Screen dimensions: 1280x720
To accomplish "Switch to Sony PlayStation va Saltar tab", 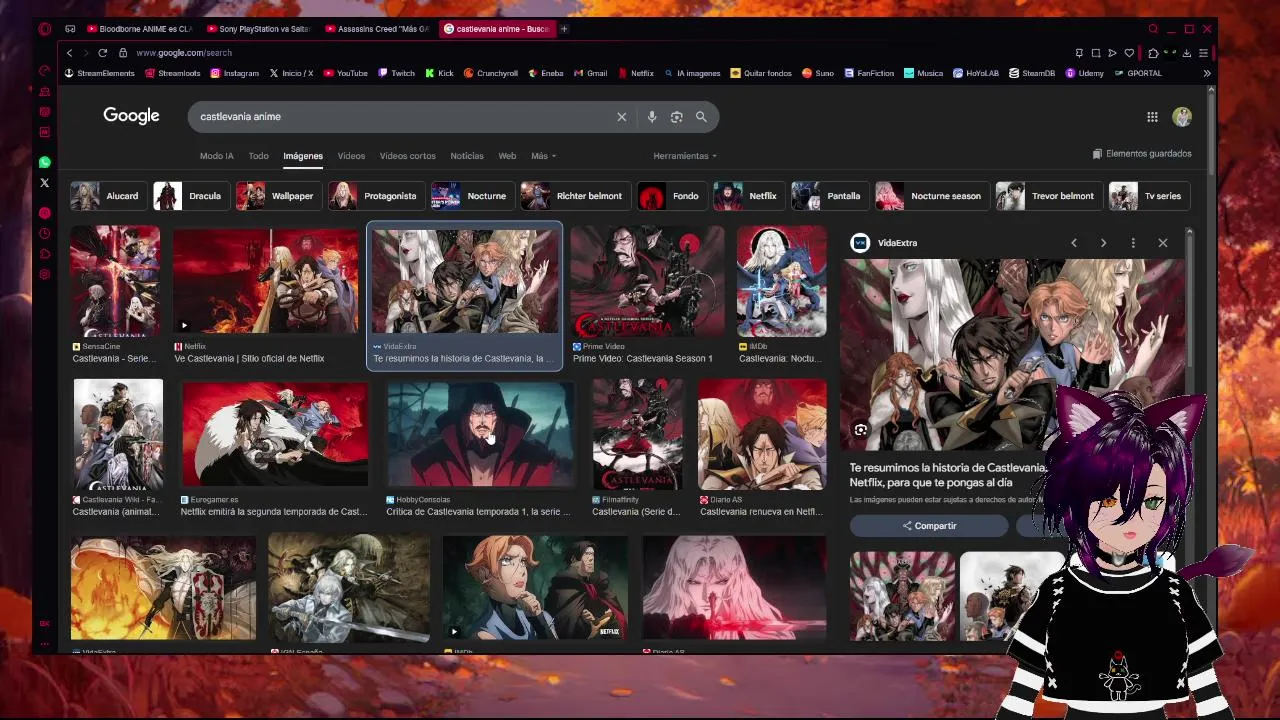I will (x=258, y=29).
